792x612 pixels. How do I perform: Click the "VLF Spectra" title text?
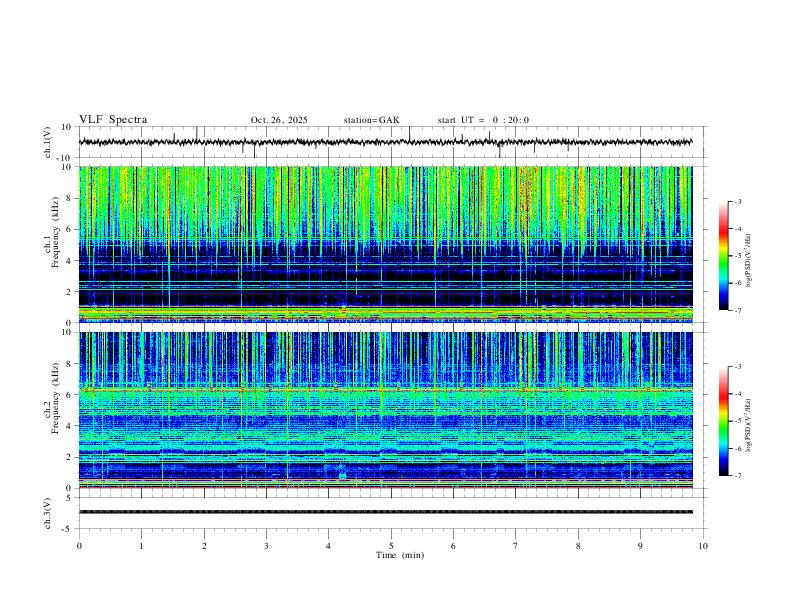coord(113,120)
